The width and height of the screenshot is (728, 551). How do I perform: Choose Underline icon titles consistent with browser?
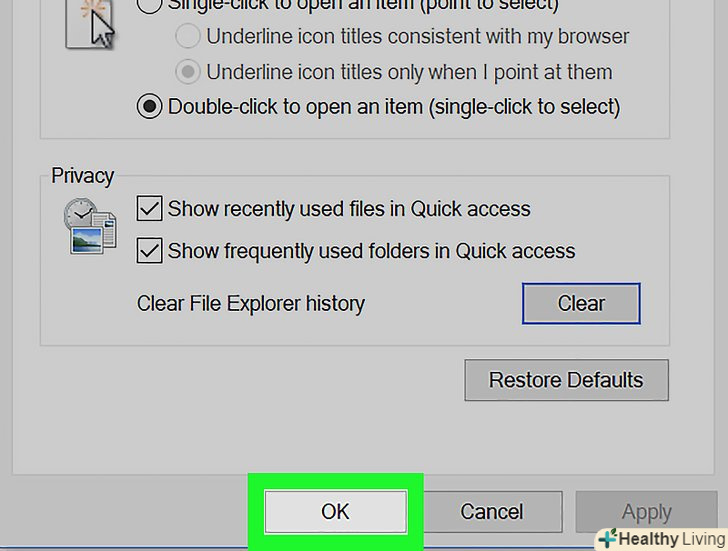[x=187, y=37]
